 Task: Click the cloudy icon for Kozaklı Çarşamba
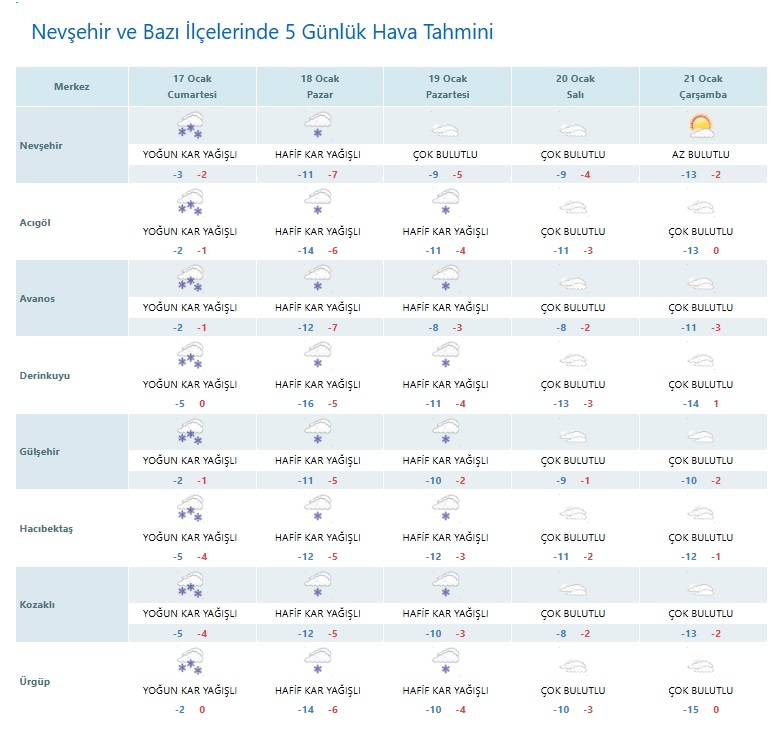point(701,587)
